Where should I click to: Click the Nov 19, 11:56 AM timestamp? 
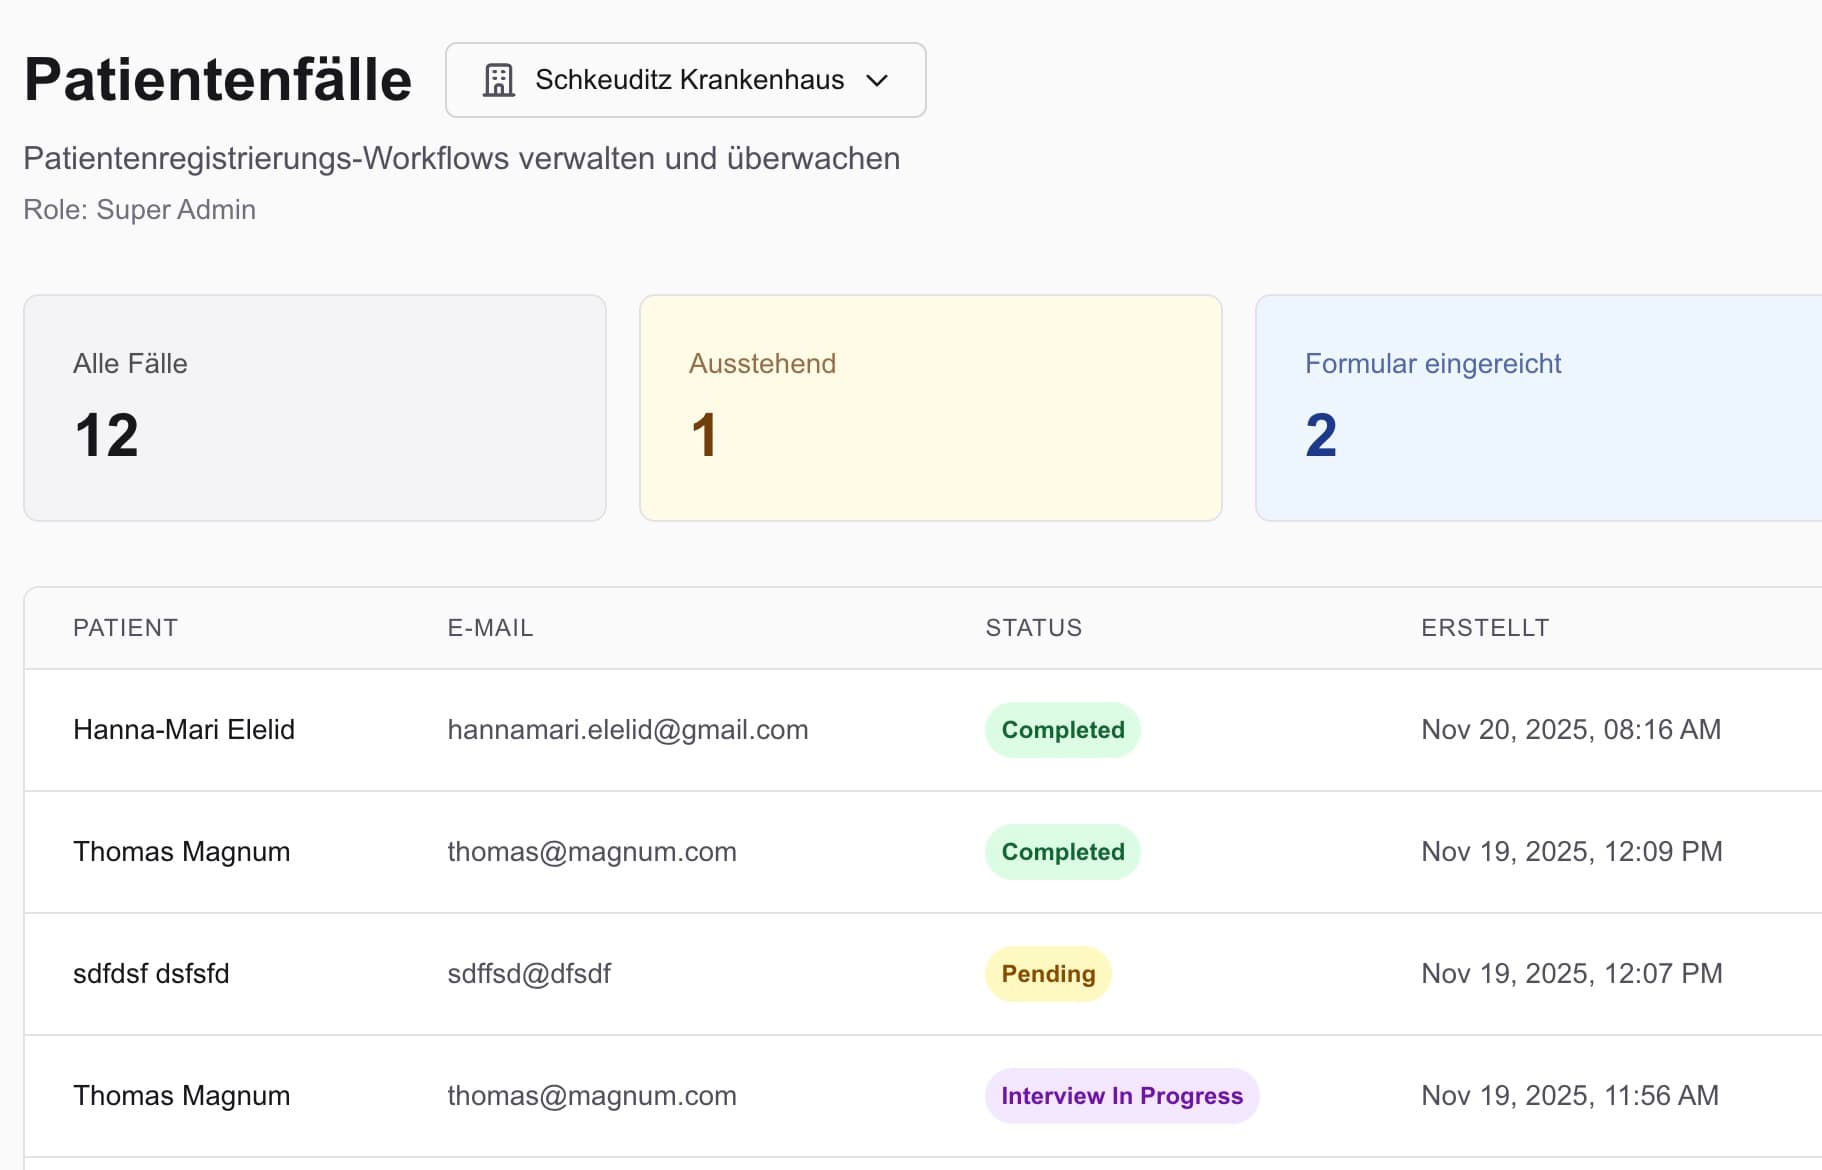tap(1569, 1096)
